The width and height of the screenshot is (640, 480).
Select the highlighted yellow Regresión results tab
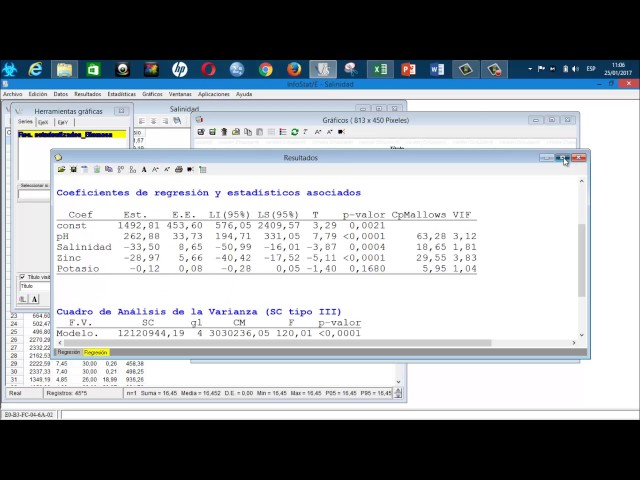(96, 352)
